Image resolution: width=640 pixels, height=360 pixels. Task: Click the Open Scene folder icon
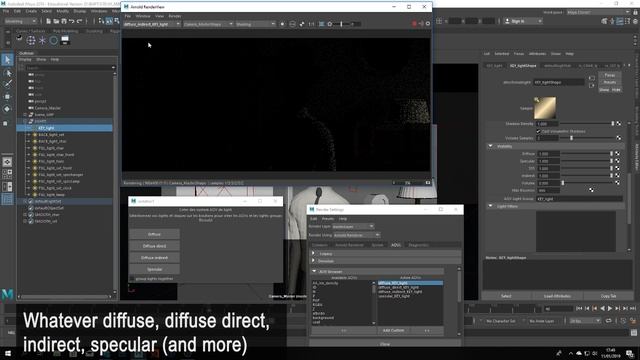pos(56,21)
